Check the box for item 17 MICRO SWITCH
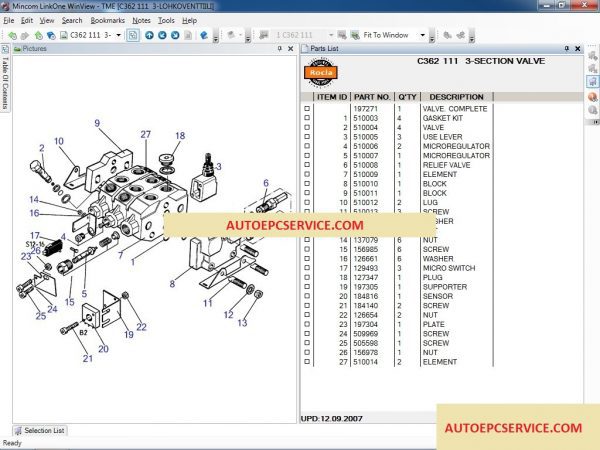Screen dimensions: 600x450 (x=307, y=268)
